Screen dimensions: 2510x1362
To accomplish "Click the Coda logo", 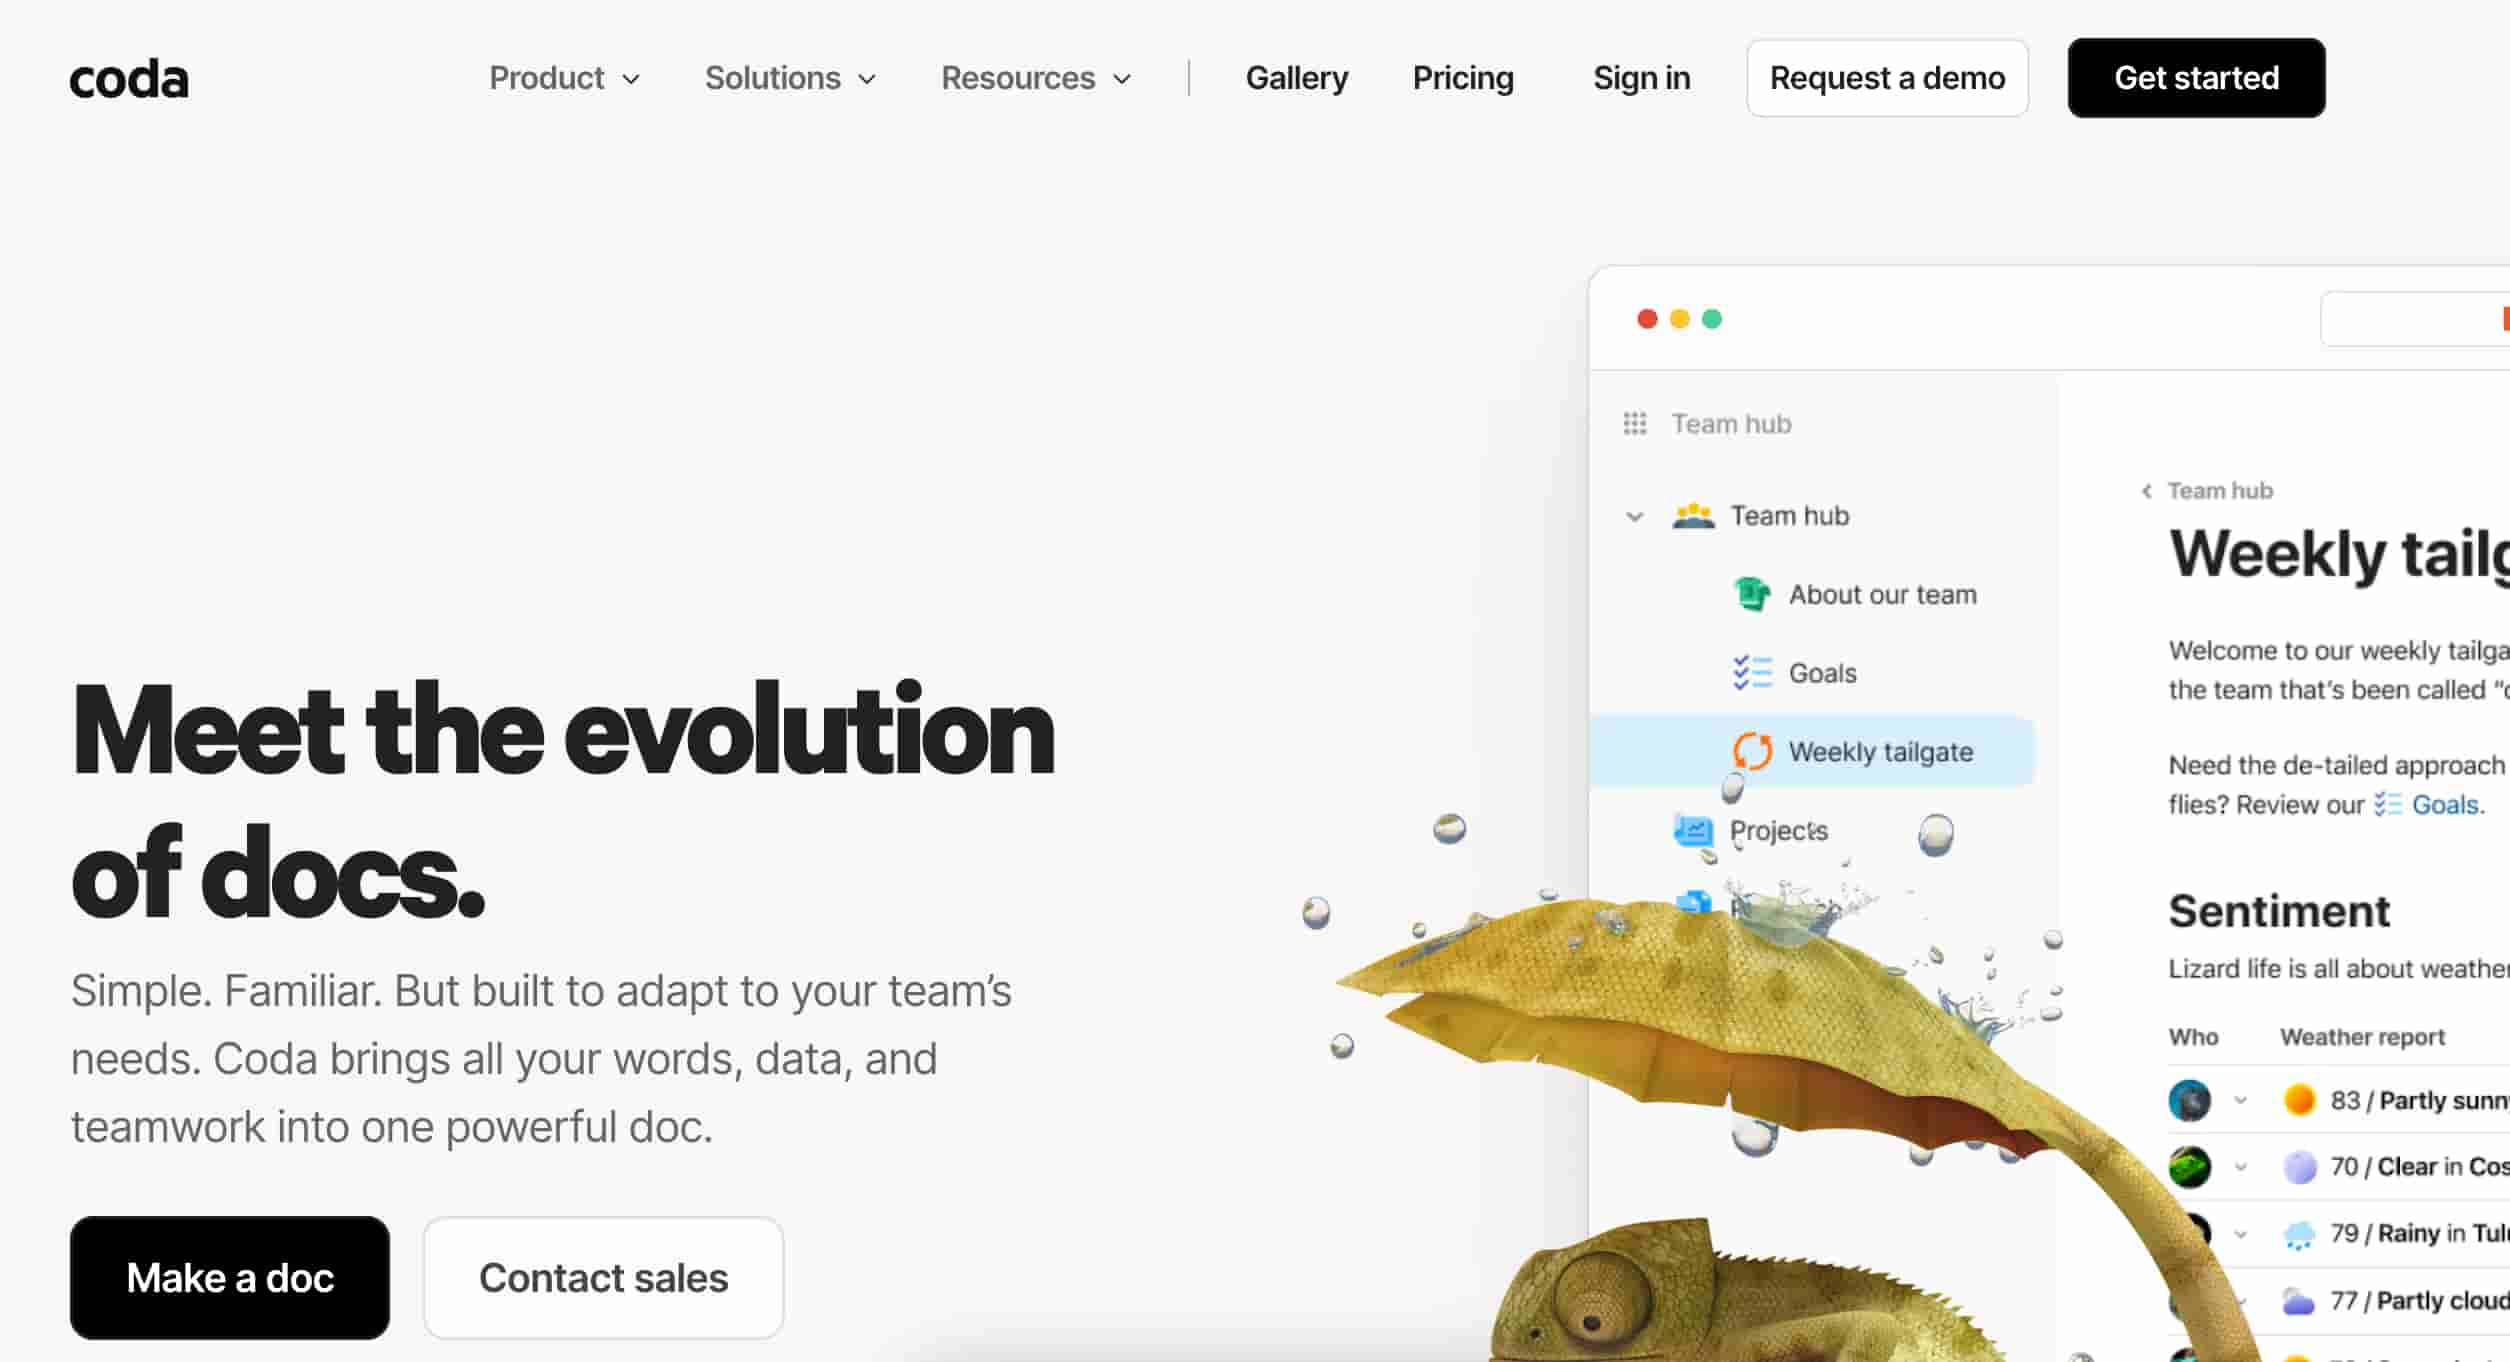I will click(x=129, y=79).
